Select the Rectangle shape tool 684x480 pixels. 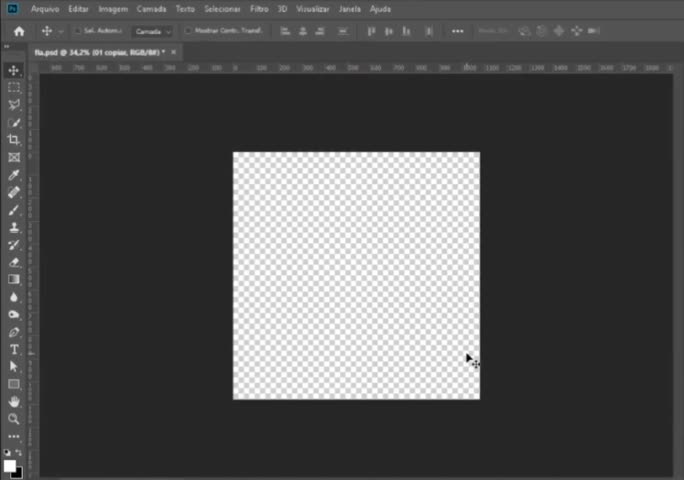tap(14, 384)
